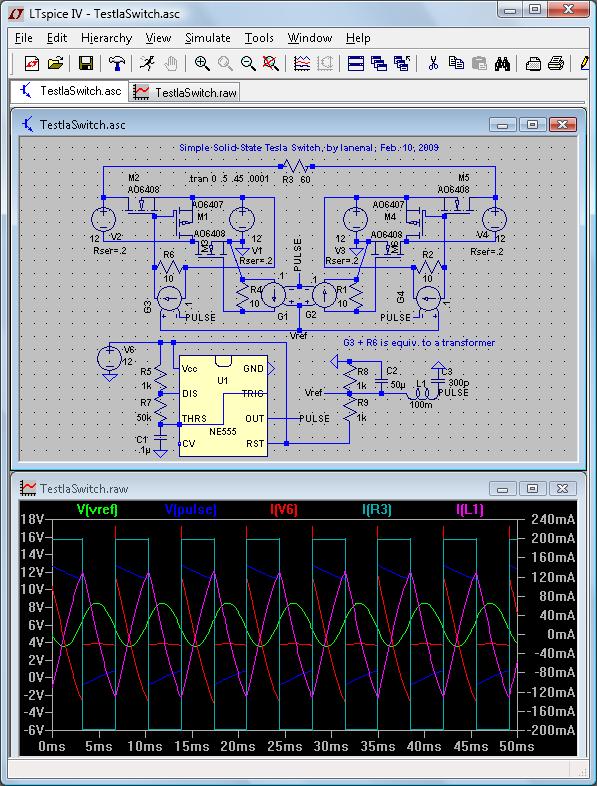Open the Control Panel hammer icon

[117, 63]
